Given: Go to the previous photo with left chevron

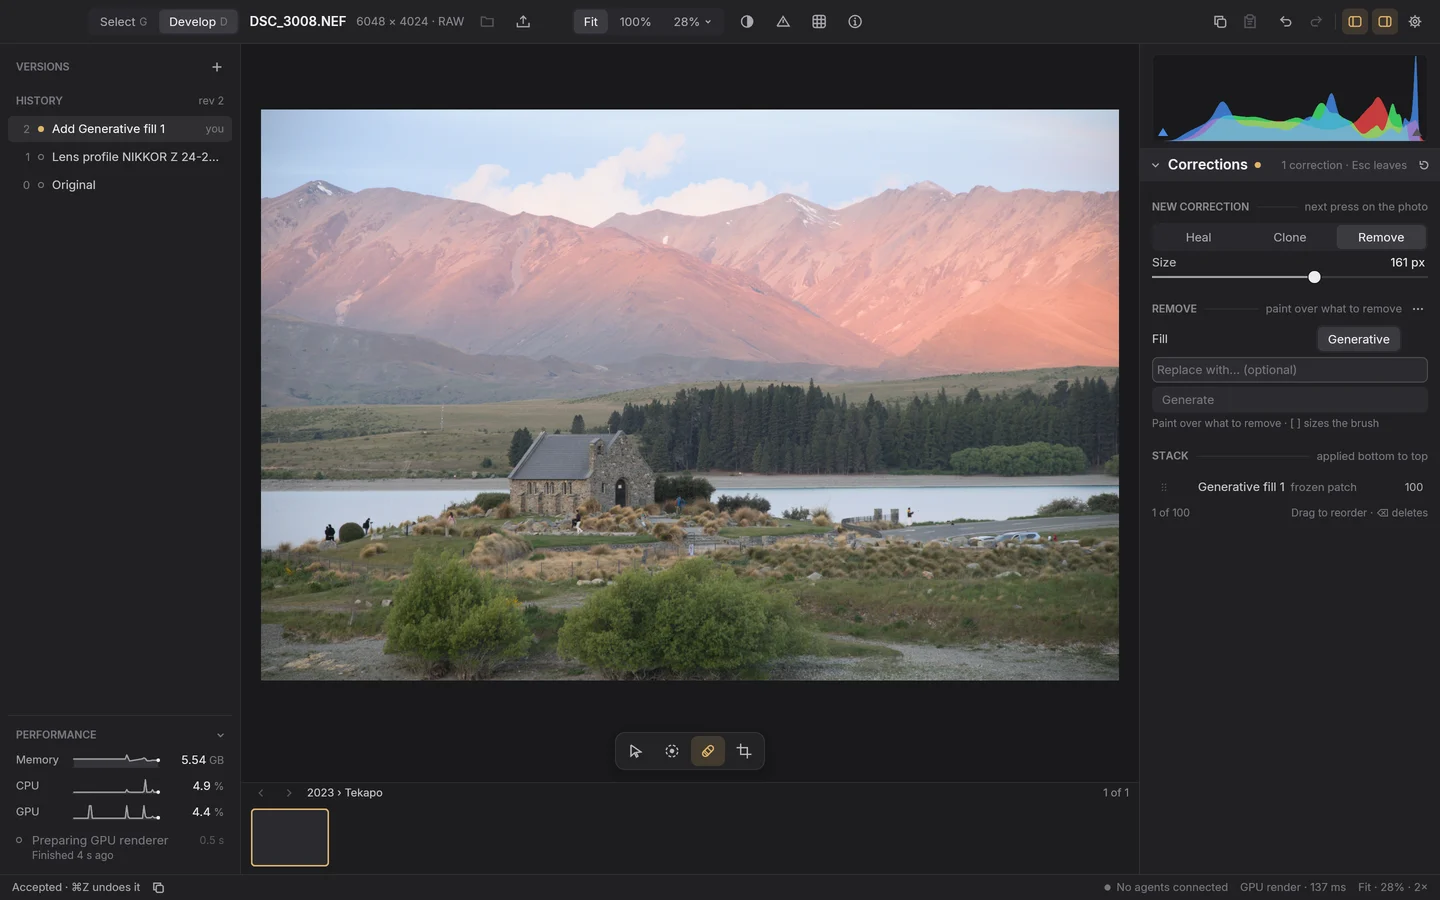Looking at the screenshot, I should point(261,793).
